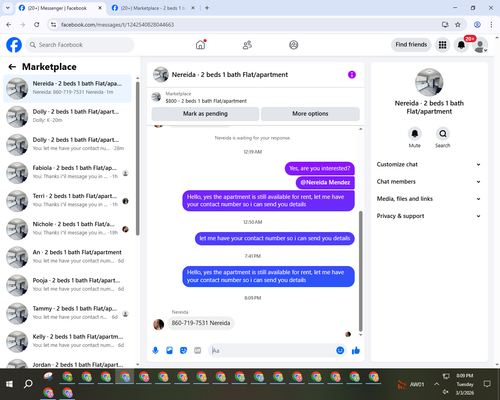
Task: Open the taskbar volume icon
Action: click(446, 392)
